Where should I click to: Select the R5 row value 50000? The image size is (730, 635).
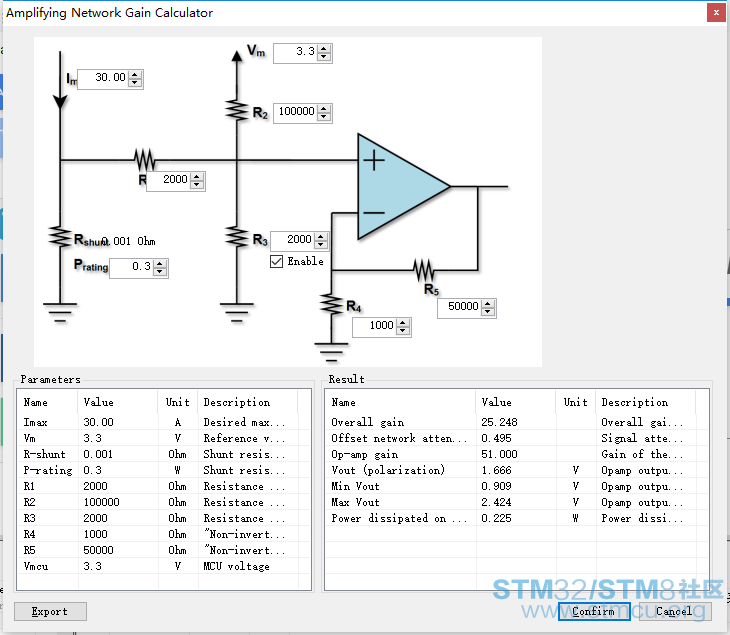point(98,550)
